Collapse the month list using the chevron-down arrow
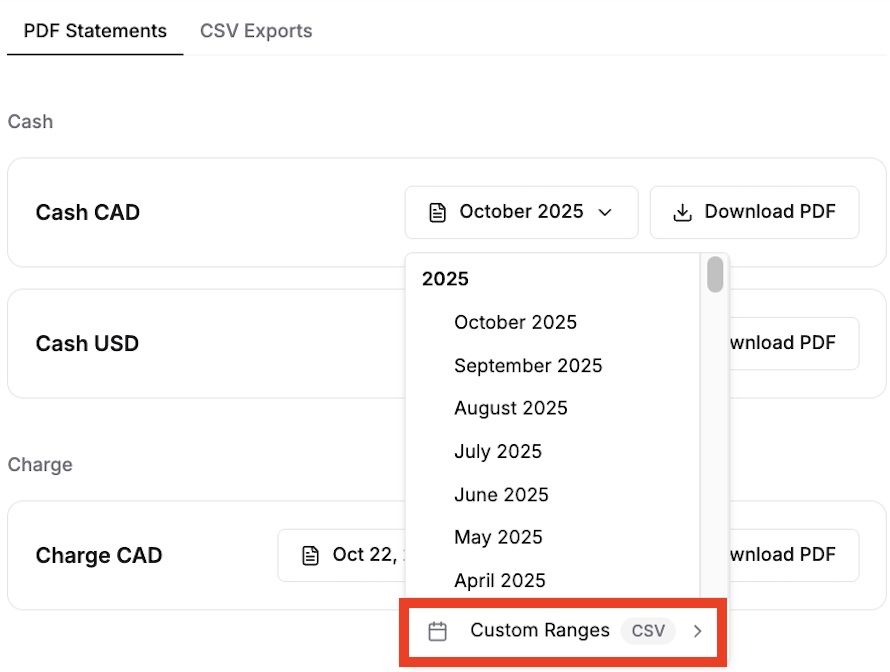 click(x=605, y=212)
